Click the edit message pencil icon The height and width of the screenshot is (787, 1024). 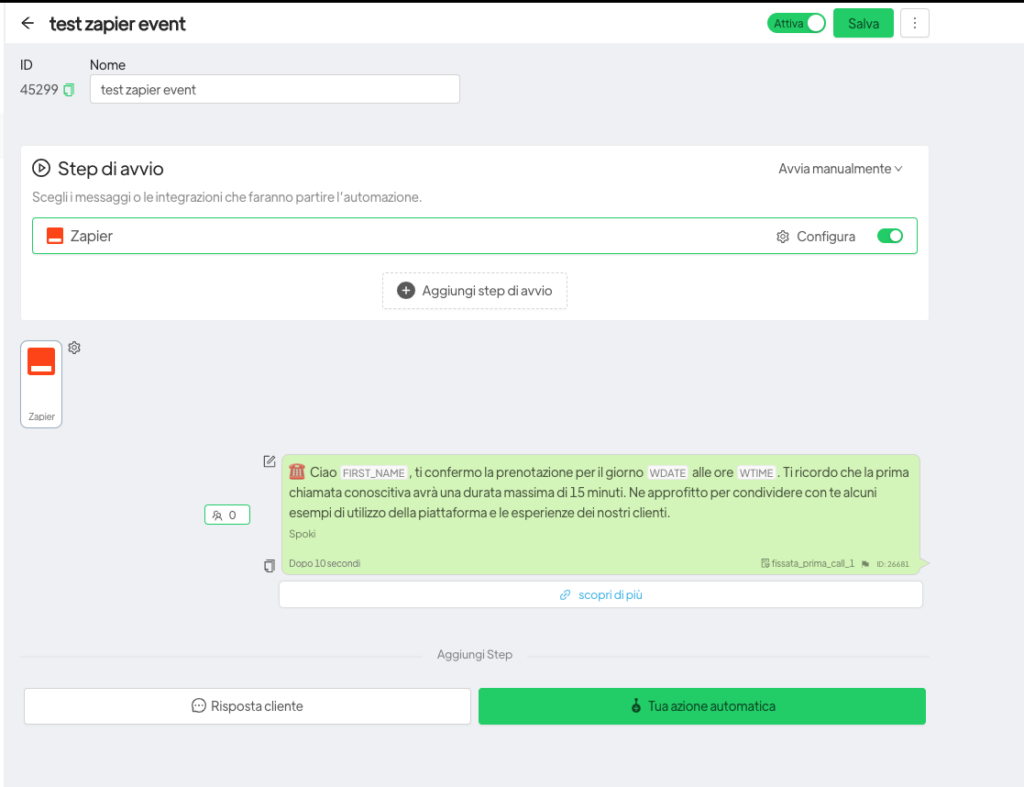coord(269,461)
